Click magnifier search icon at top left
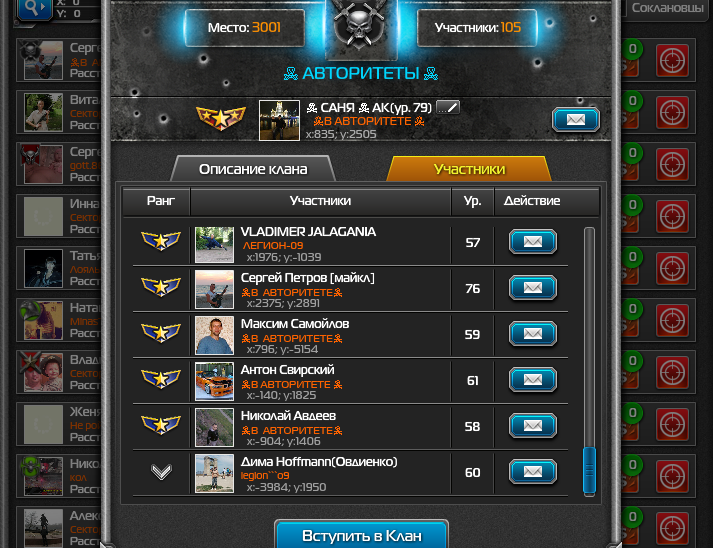 [x=34, y=8]
